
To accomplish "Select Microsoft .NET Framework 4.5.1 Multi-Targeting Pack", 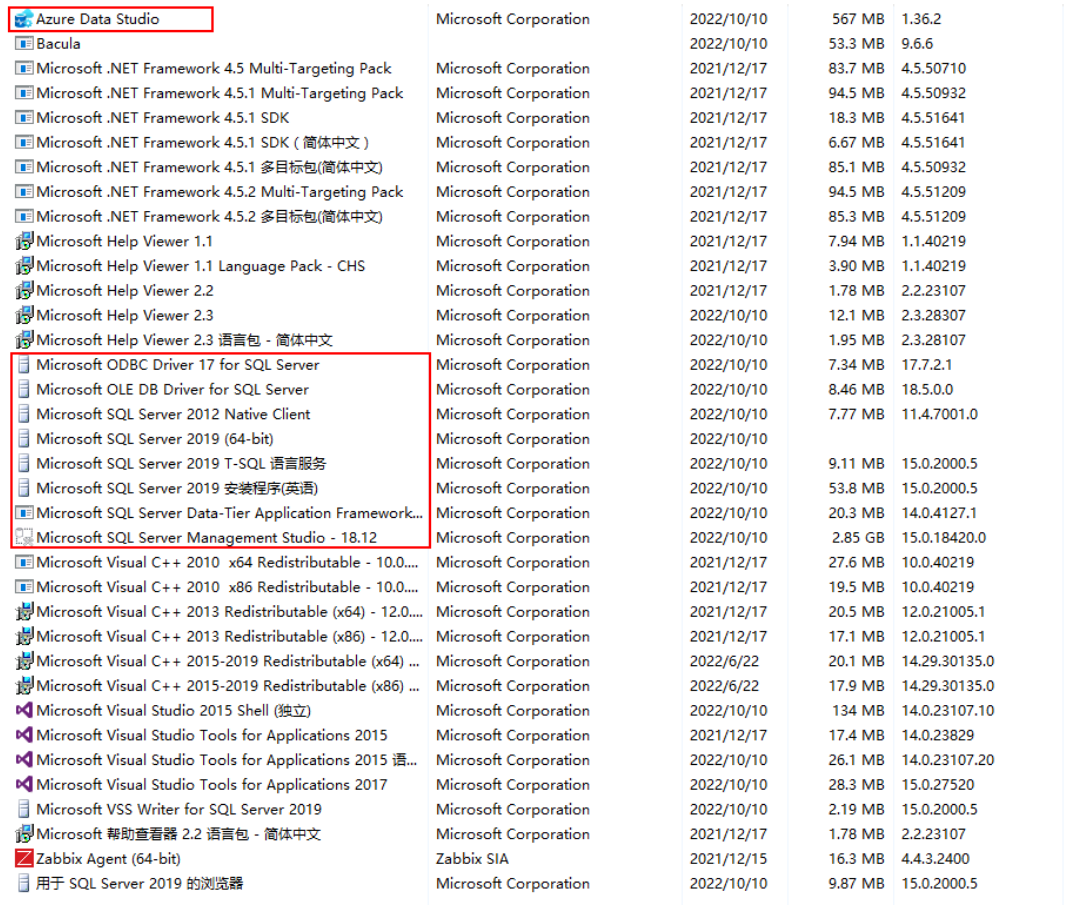I will coord(220,93).
